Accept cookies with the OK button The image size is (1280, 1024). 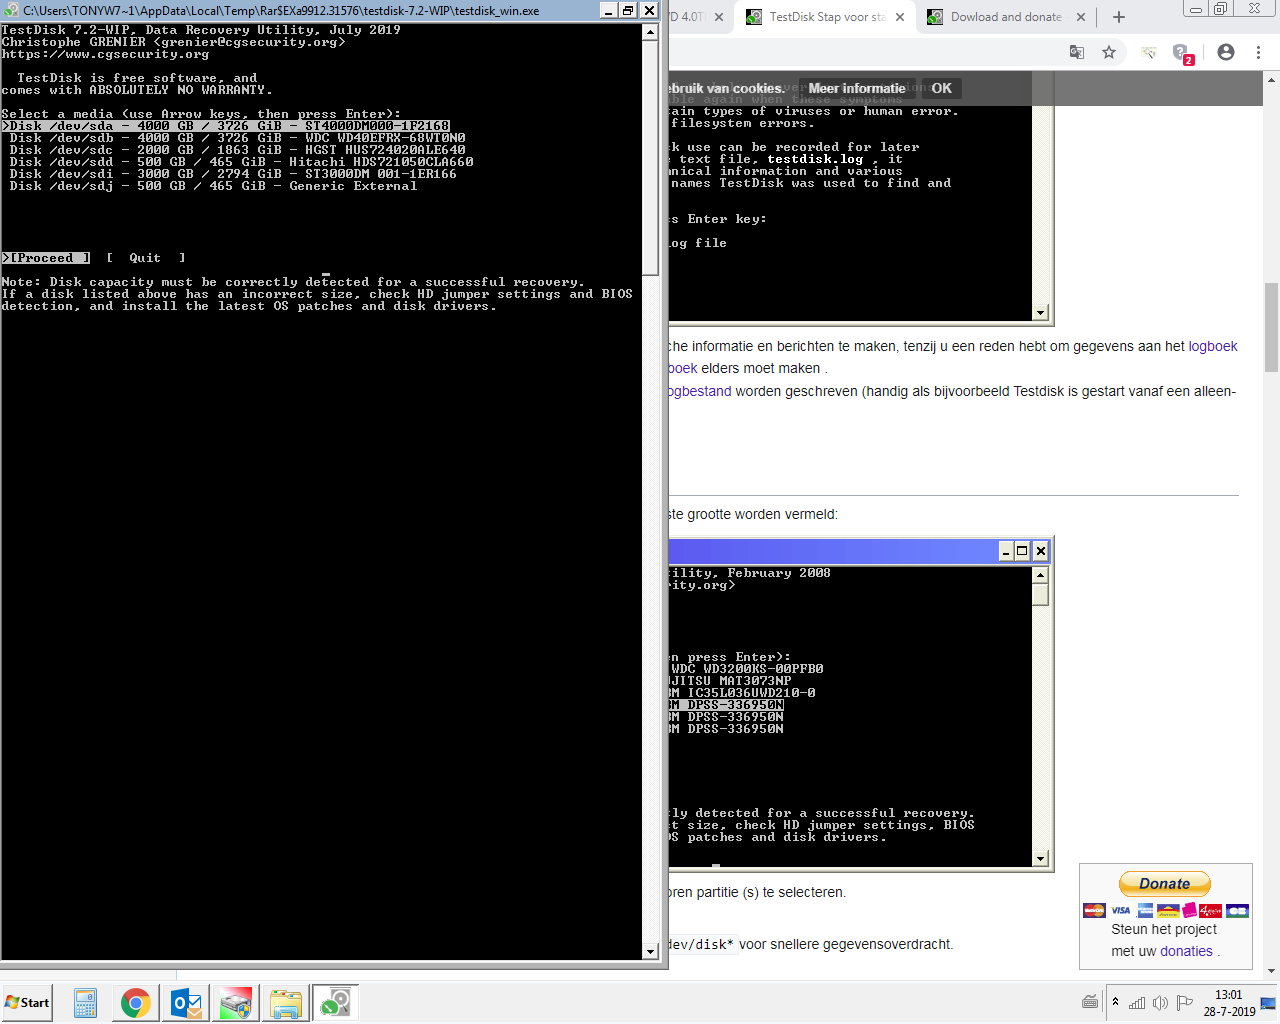[x=942, y=88]
